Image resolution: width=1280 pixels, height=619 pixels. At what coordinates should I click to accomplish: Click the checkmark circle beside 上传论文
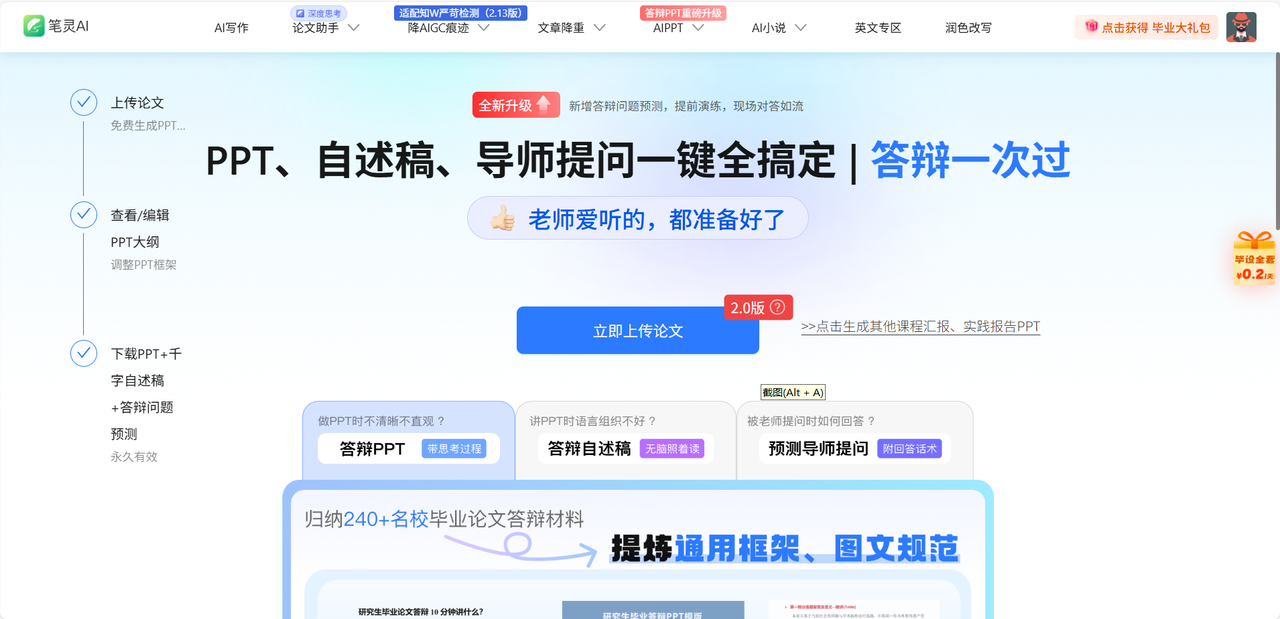click(x=83, y=102)
